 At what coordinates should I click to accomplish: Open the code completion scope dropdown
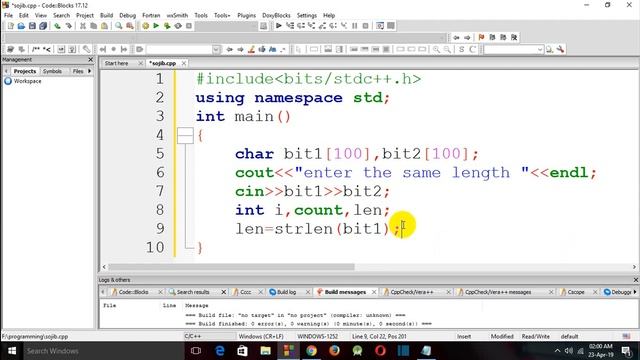(x=216, y=49)
